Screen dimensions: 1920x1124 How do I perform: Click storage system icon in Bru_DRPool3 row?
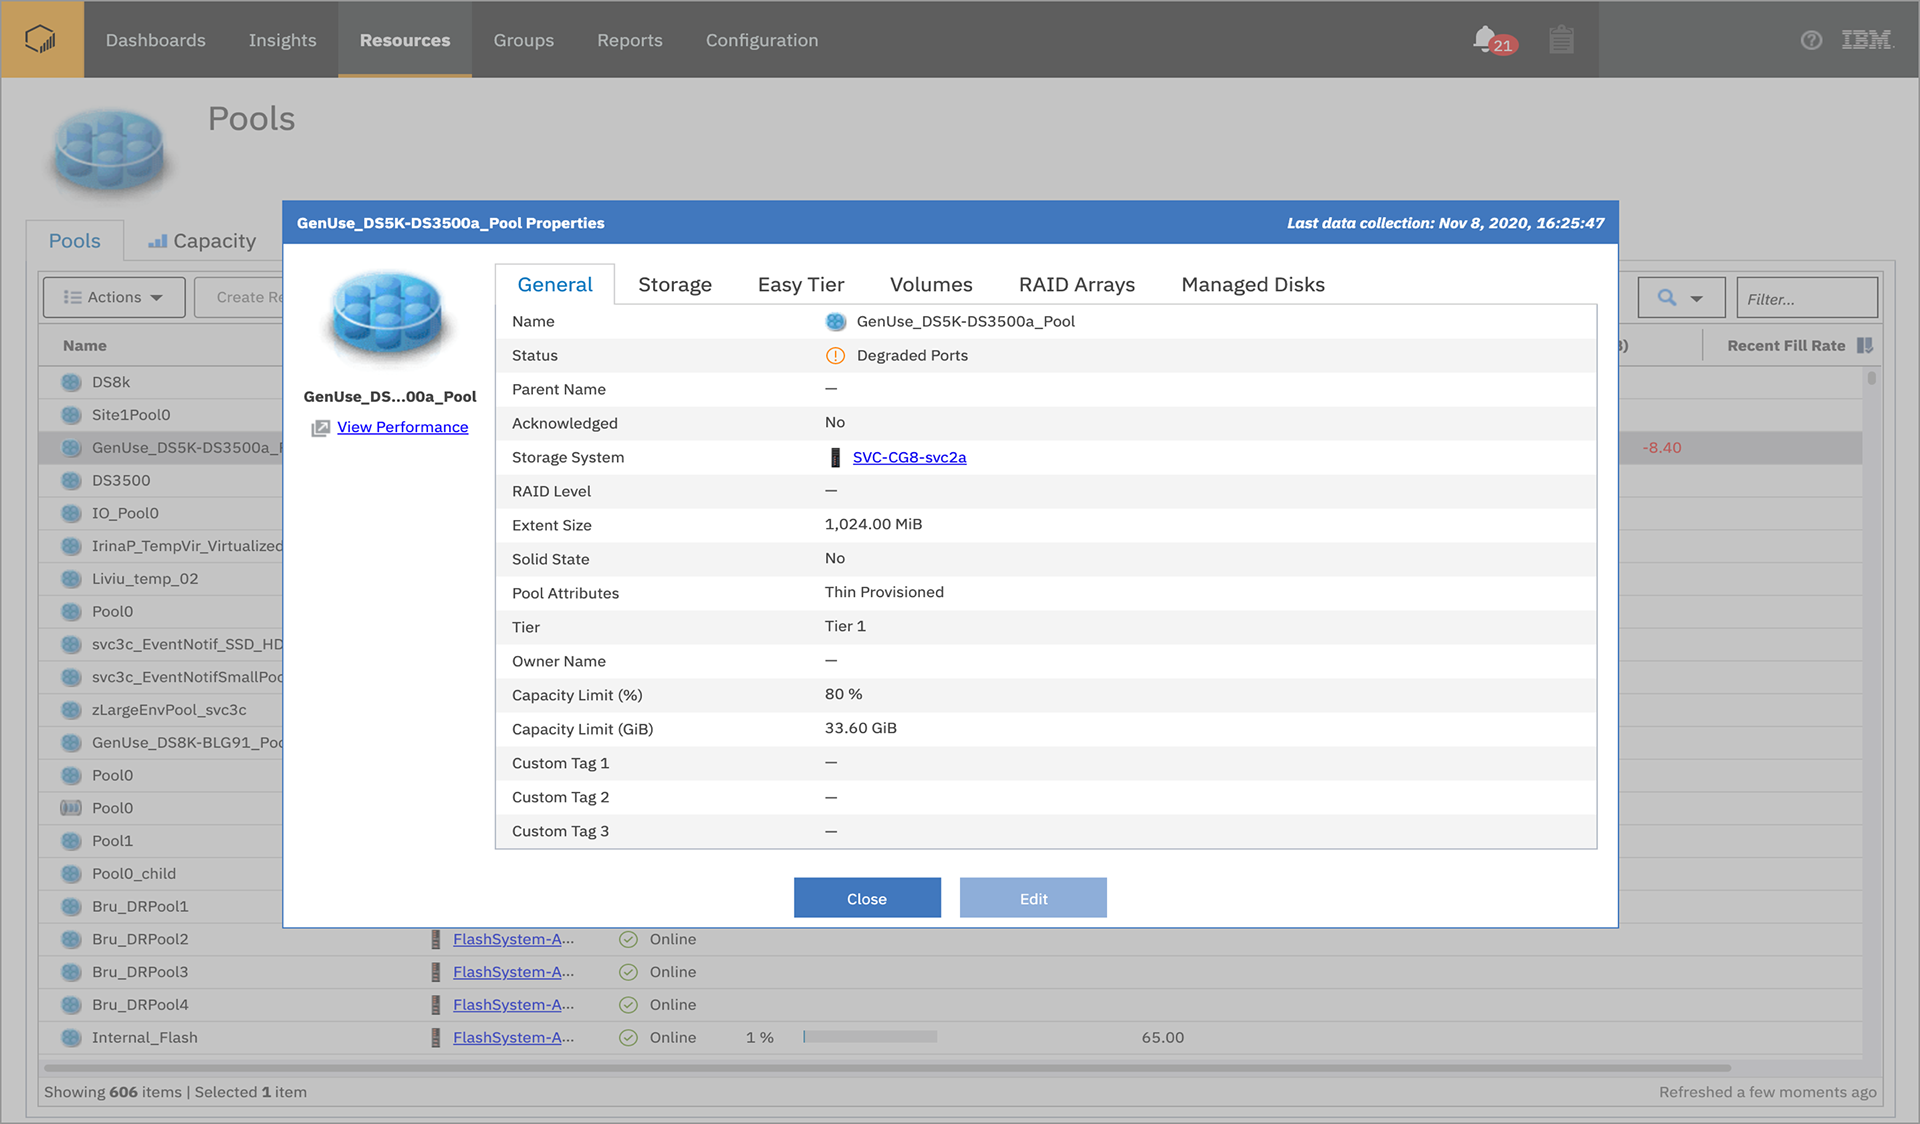point(435,972)
